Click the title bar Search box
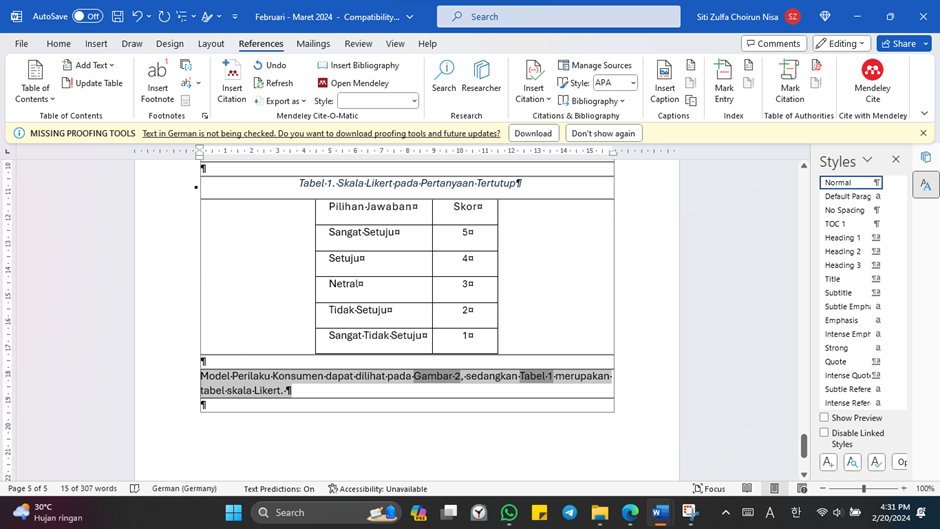The width and height of the screenshot is (940, 529). click(559, 17)
